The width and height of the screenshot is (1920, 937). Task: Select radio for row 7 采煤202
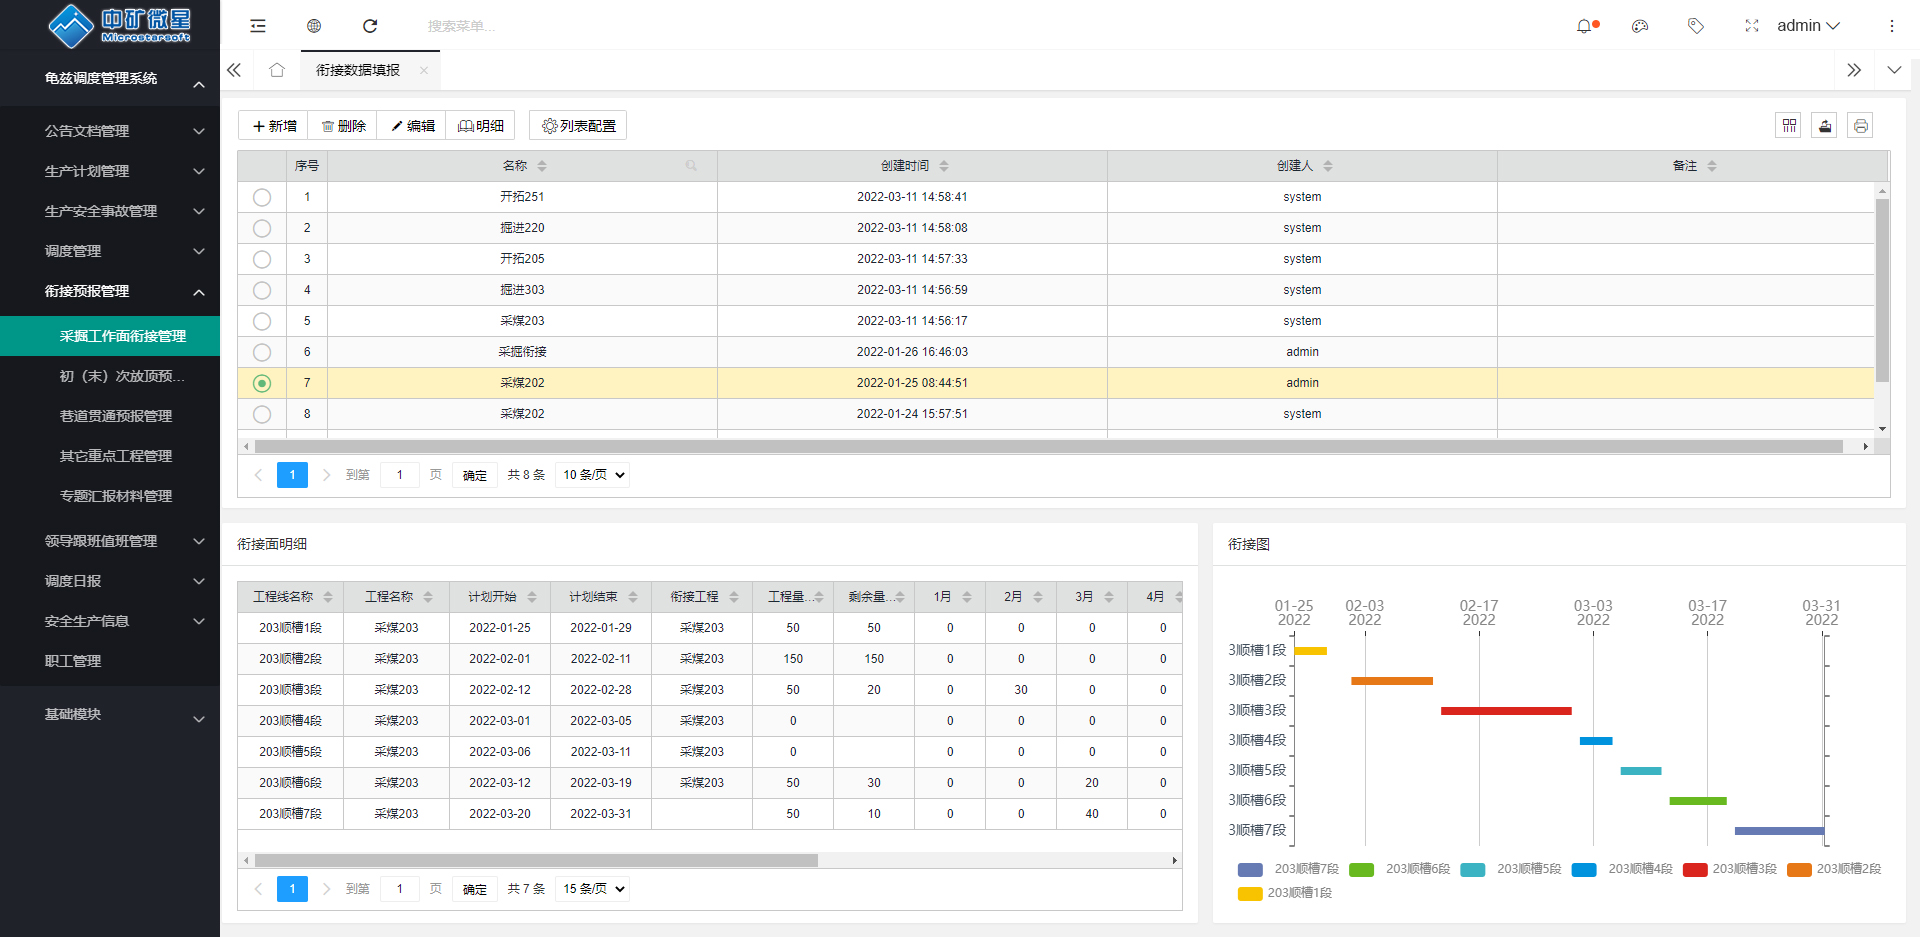[x=262, y=383]
